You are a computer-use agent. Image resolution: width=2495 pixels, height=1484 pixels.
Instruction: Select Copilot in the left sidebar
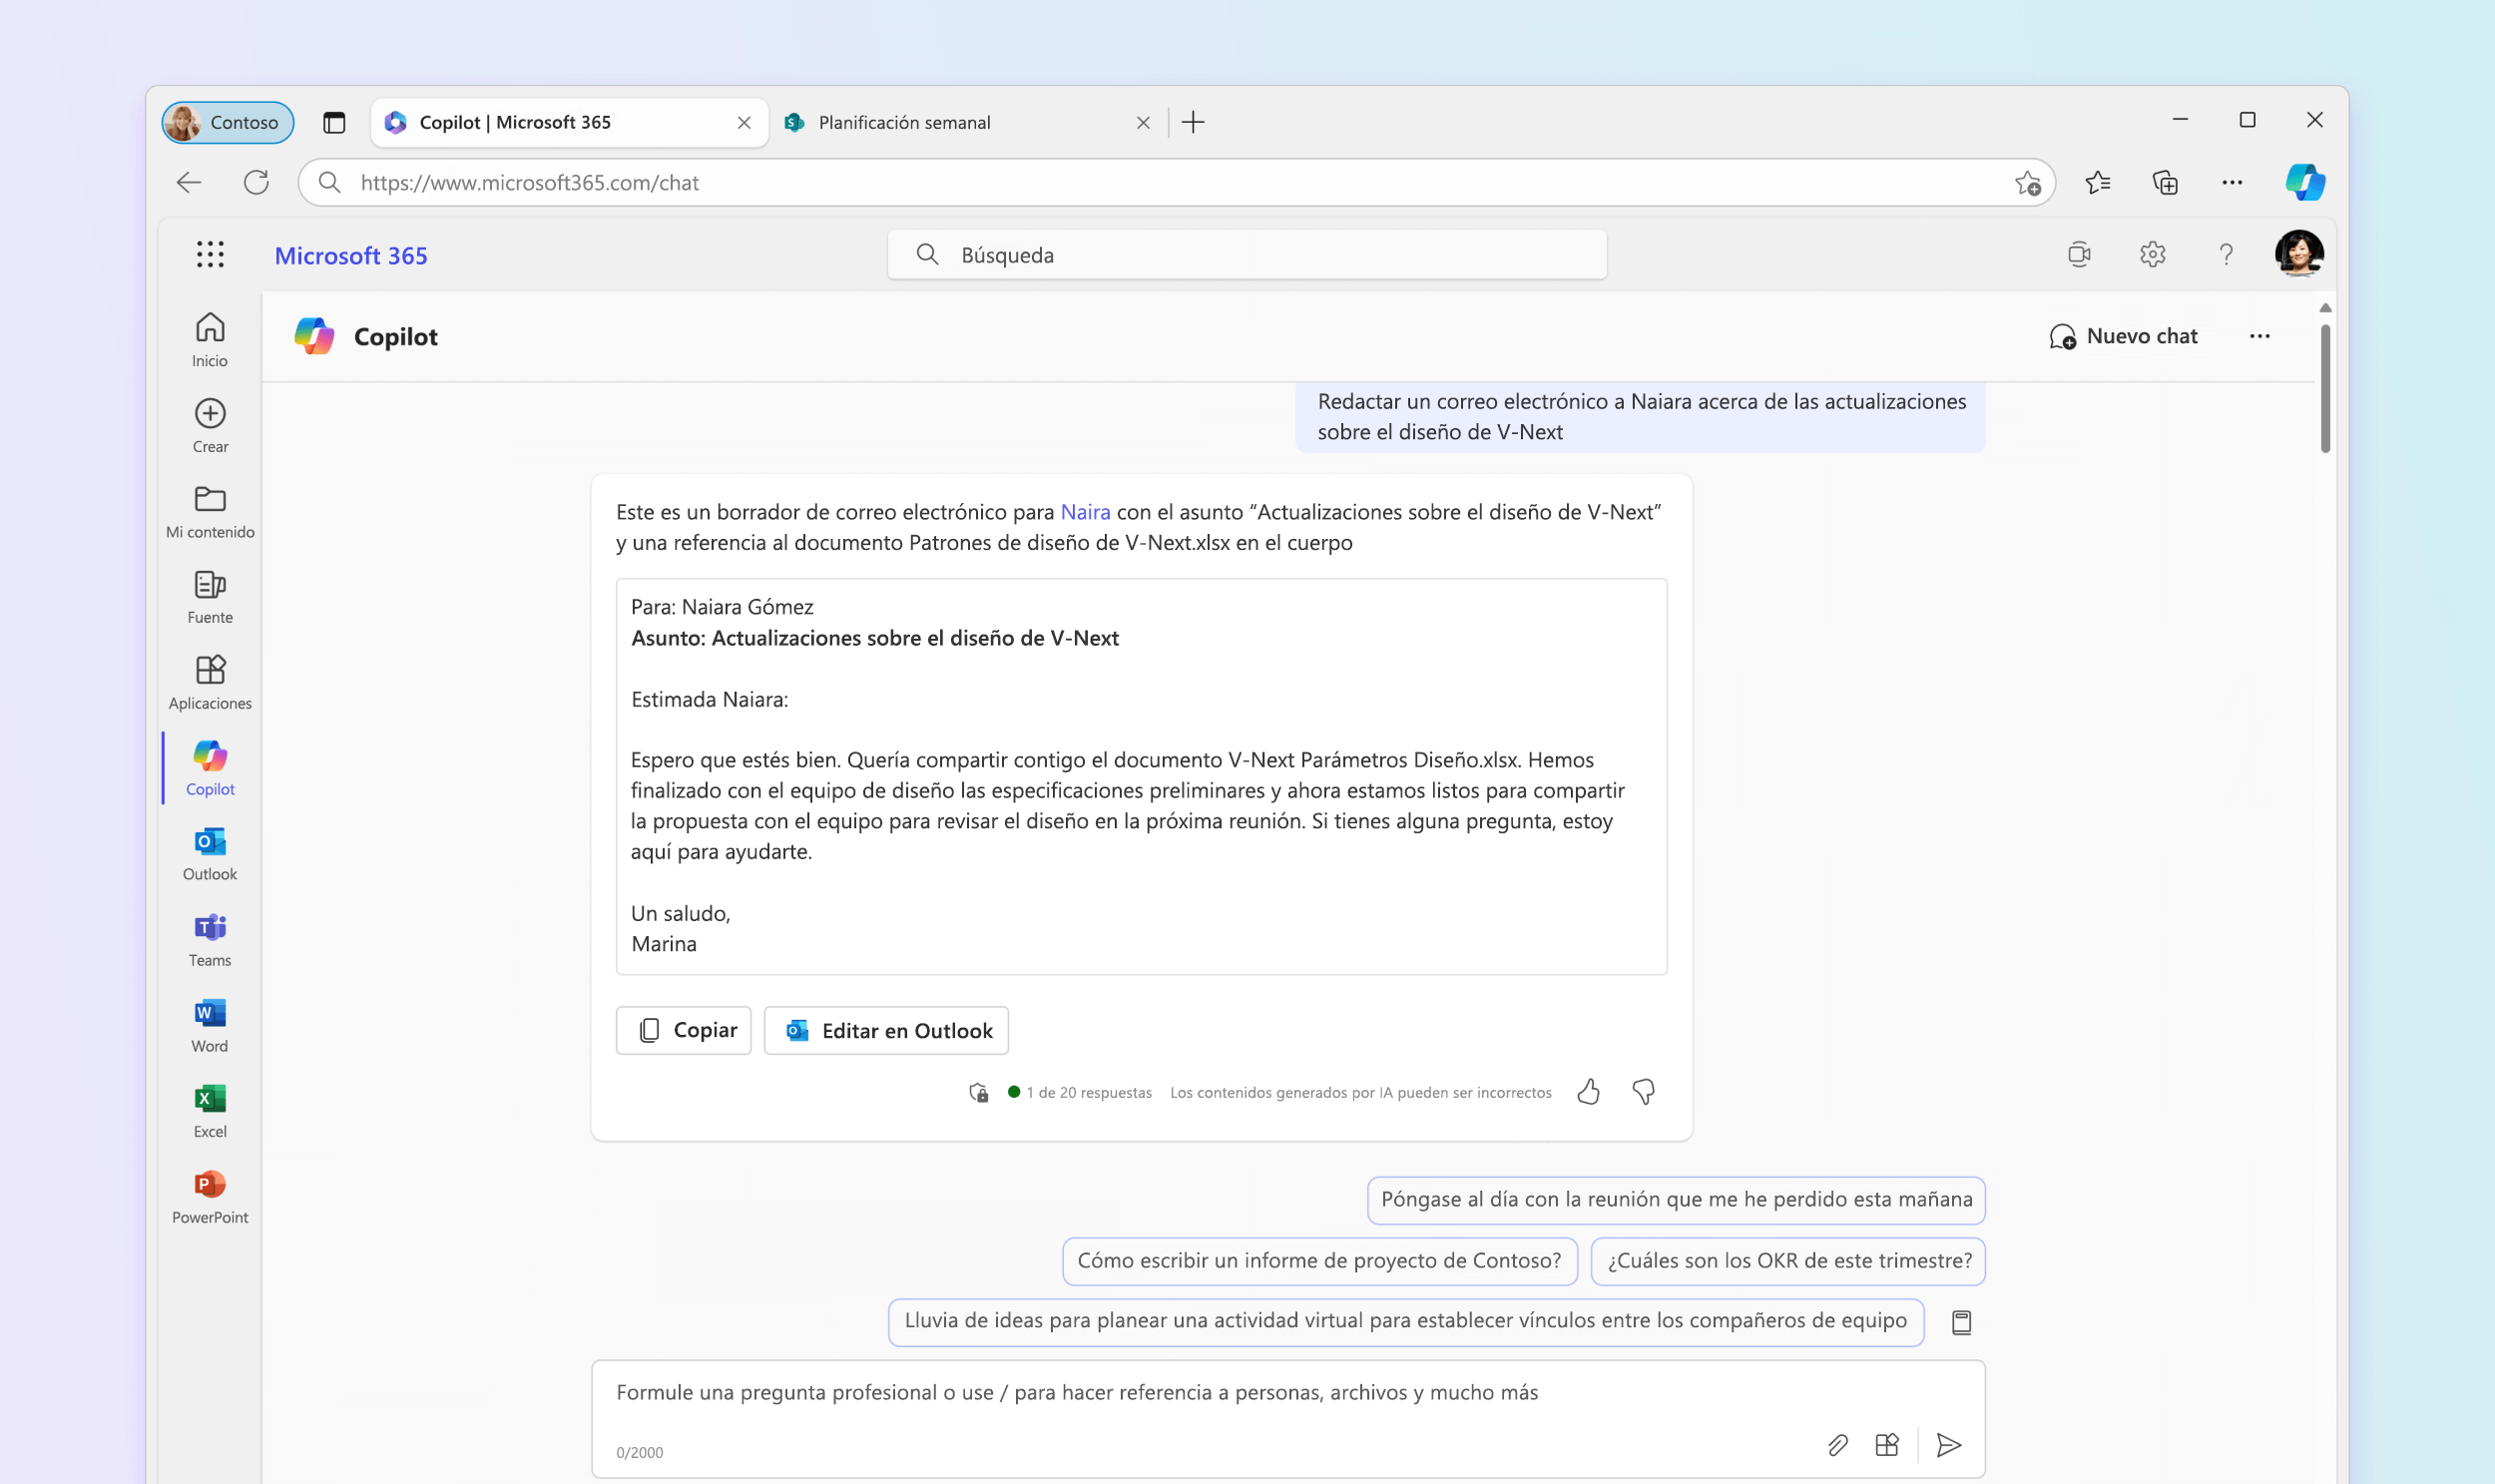tap(210, 768)
